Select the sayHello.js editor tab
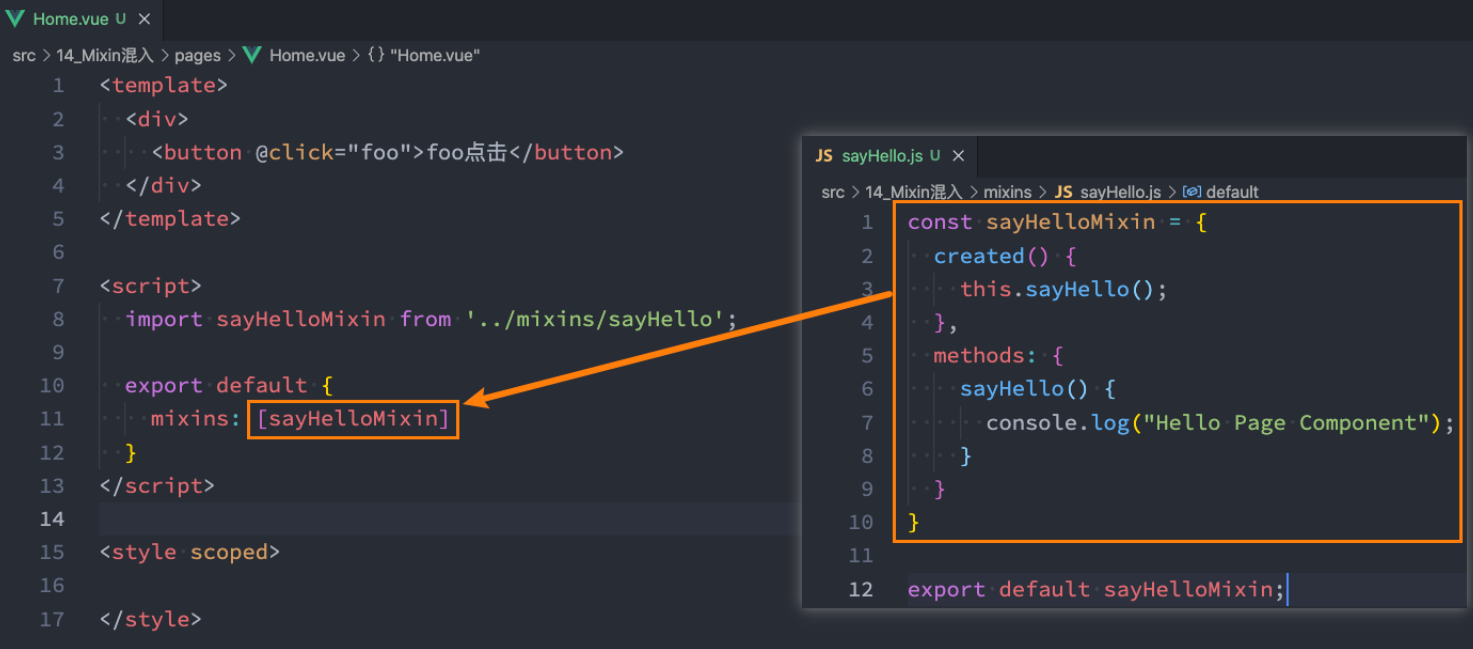This screenshot has height=649, width=1473. 889,156
